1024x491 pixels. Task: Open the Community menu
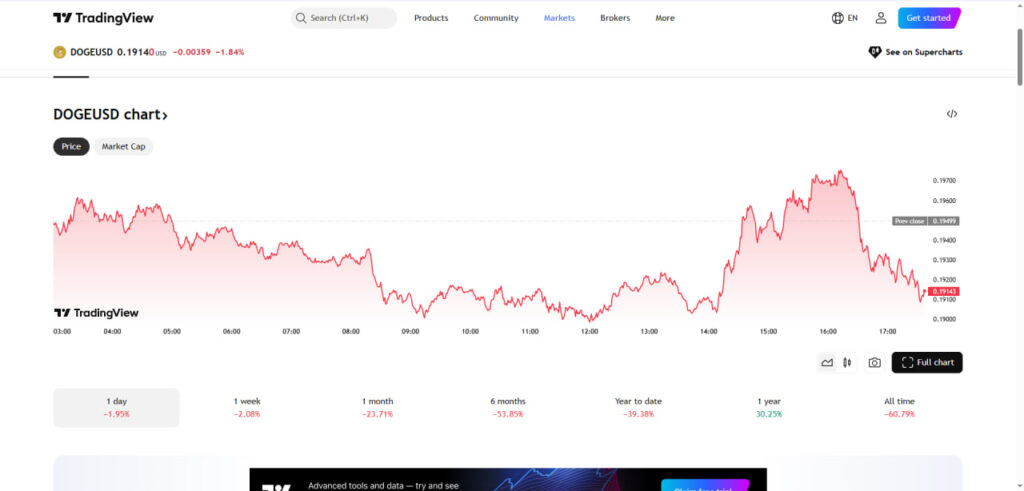pyautogui.click(x=496, y=18)
